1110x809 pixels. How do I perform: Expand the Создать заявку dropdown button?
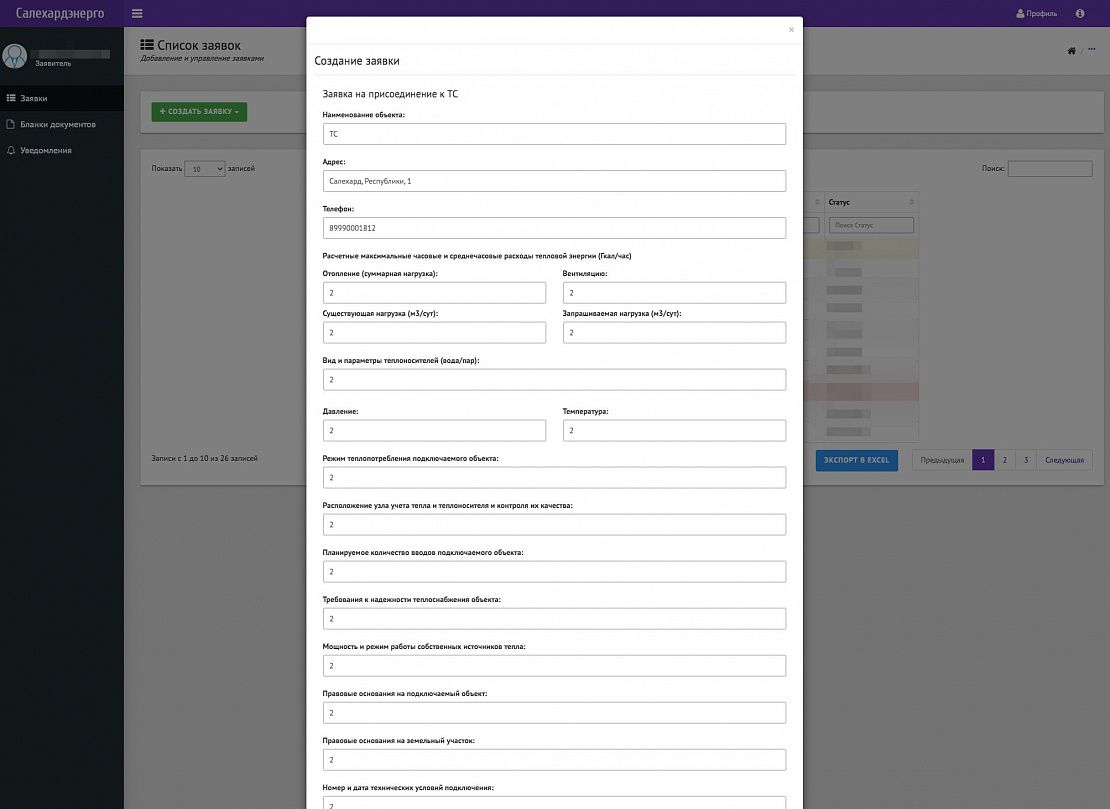pyautogui.click(x=199, y=112)
